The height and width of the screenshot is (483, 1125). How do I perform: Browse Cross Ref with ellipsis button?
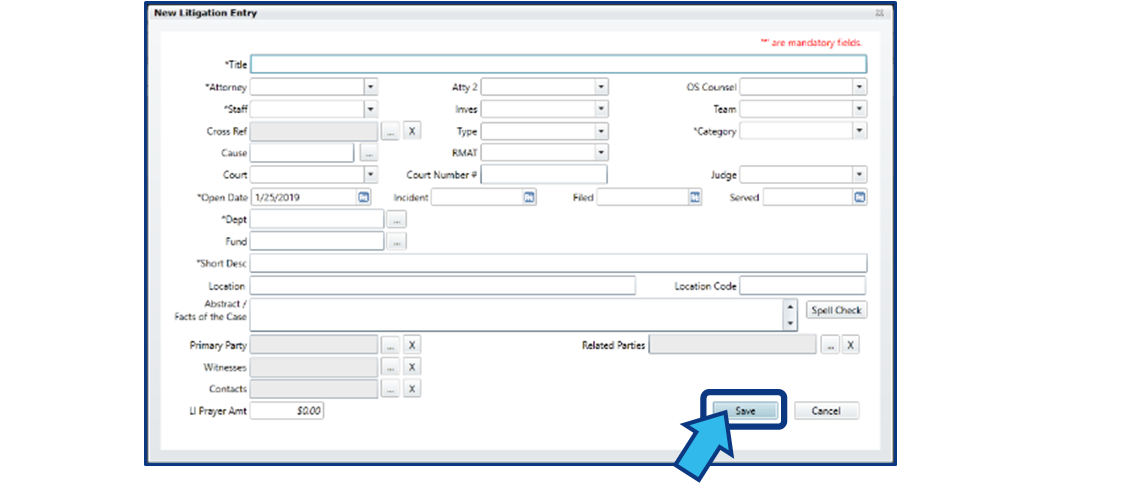[x=390, y=131]
